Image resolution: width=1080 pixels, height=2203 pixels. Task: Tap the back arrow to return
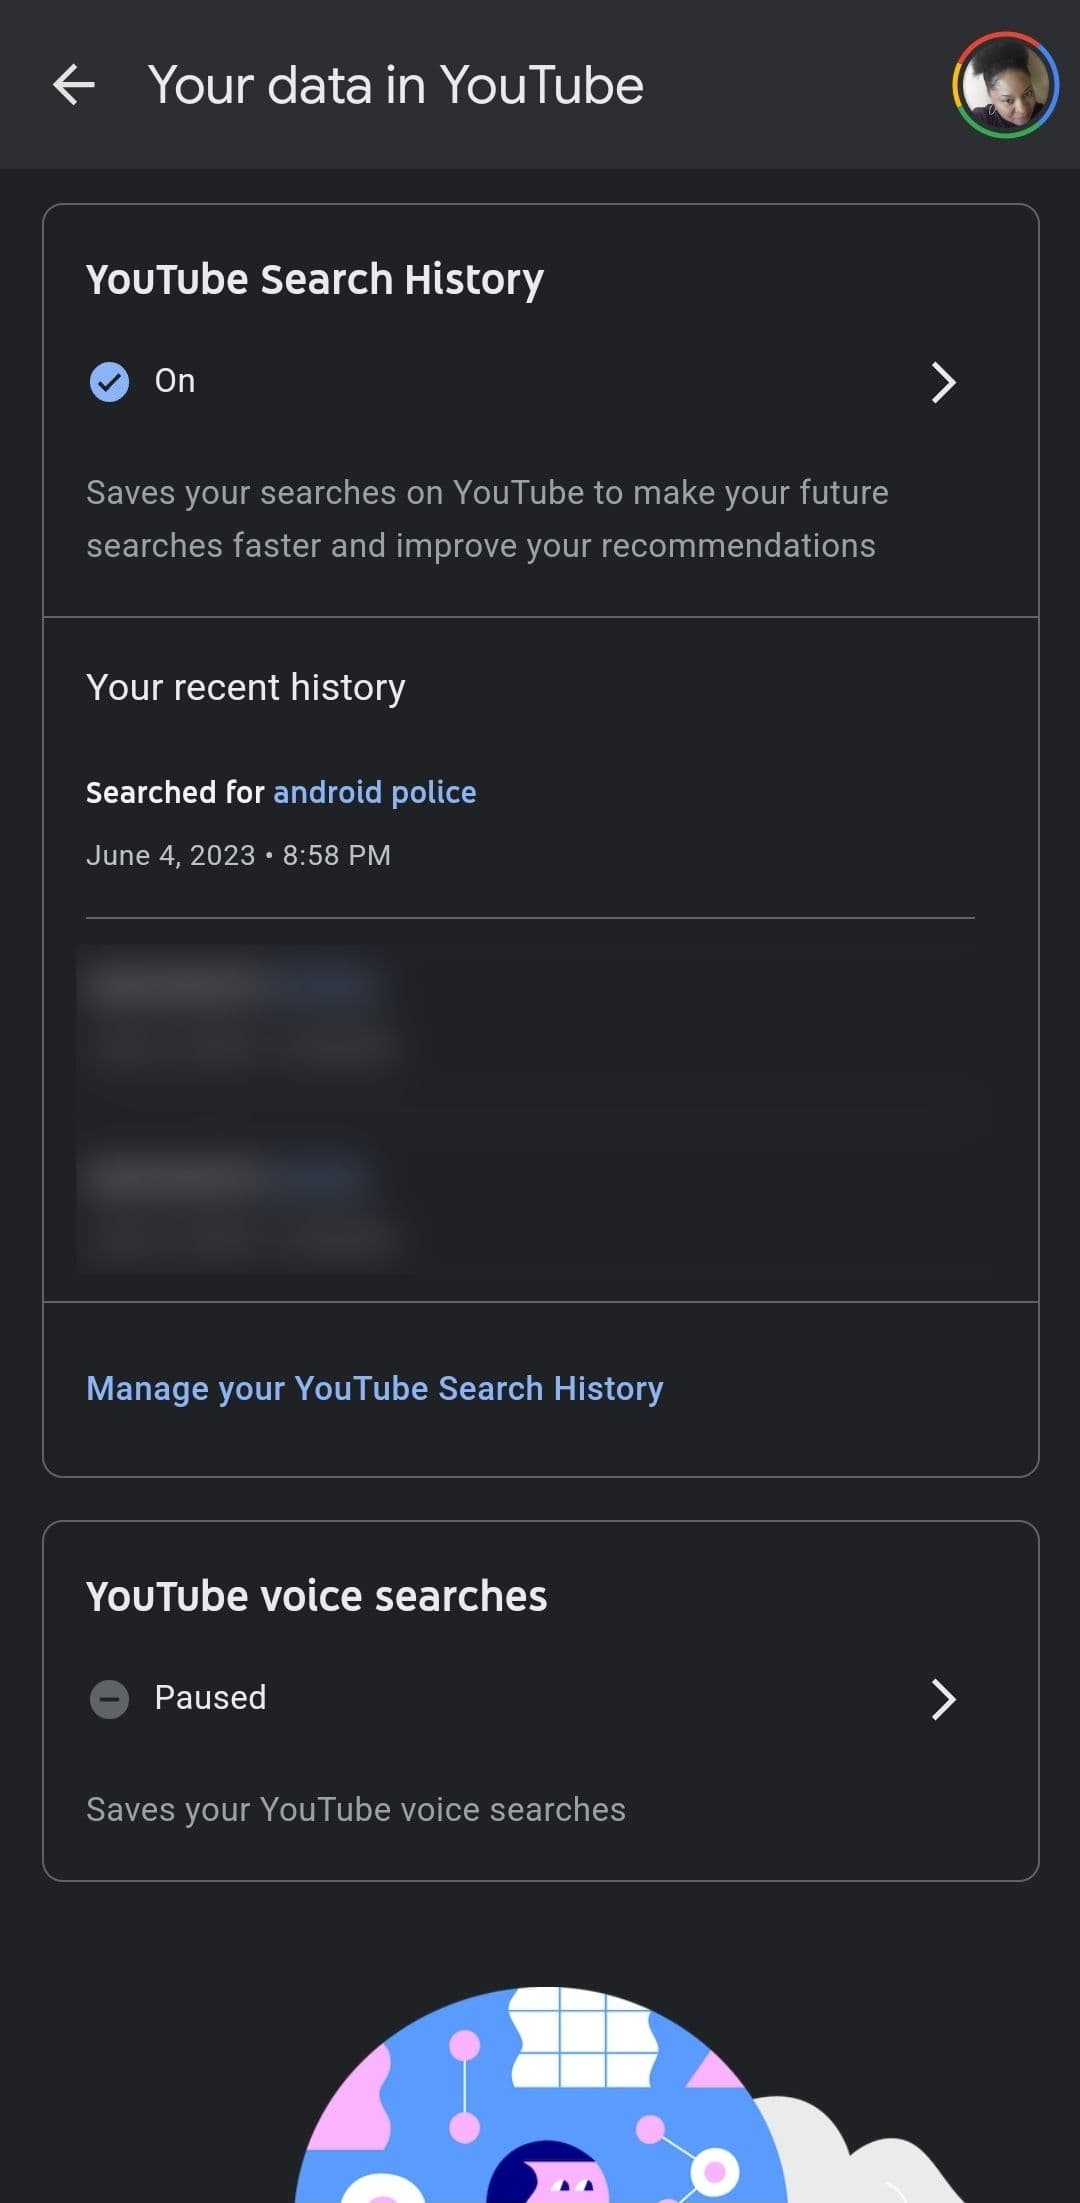pos(75,84)
